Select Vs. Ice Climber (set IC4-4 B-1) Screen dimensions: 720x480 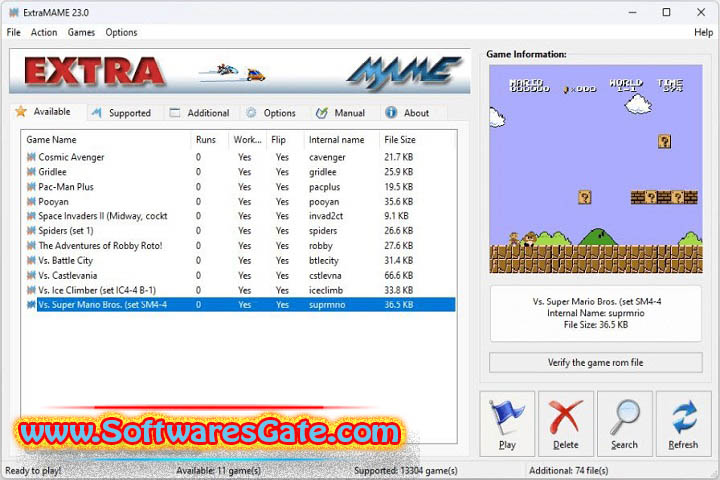point(239,290)
